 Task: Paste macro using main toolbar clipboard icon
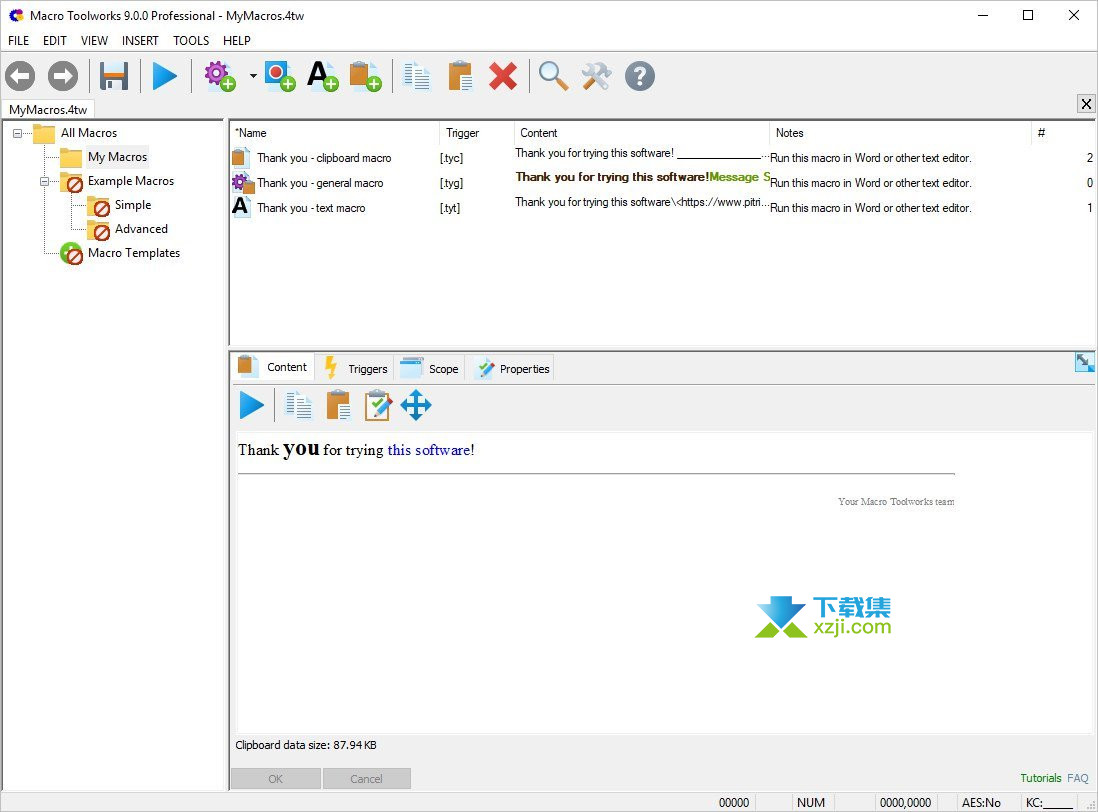[x=460, y=76]
